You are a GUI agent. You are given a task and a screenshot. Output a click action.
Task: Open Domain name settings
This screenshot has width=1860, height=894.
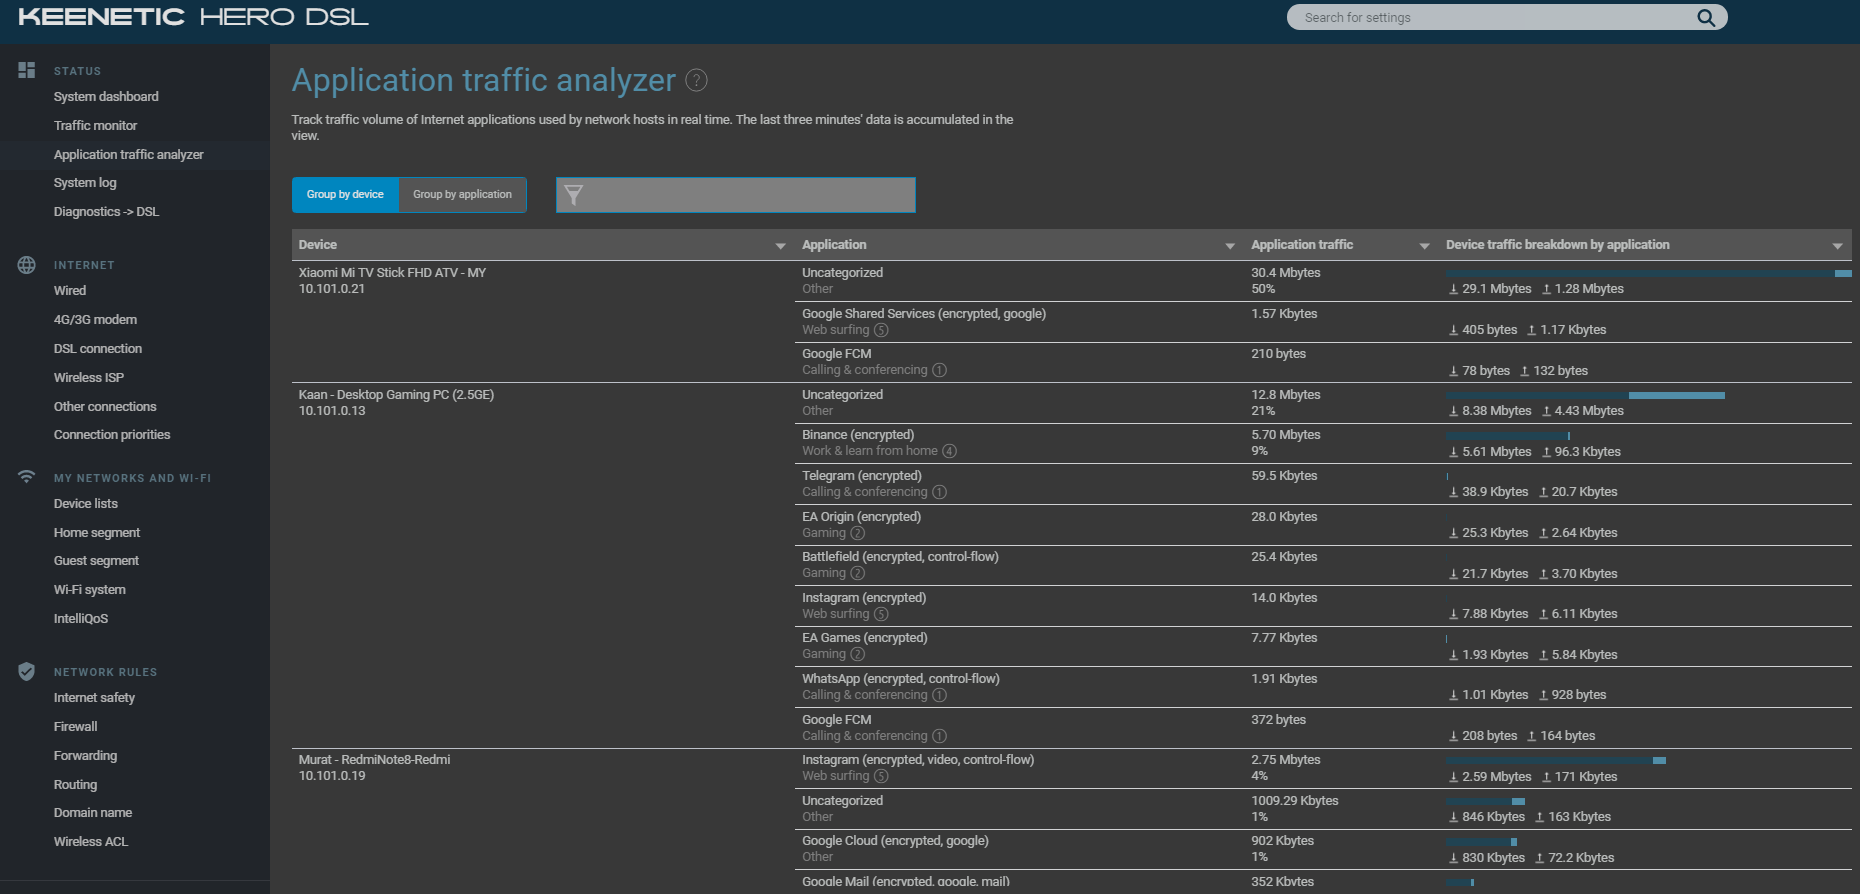[93, 813]
